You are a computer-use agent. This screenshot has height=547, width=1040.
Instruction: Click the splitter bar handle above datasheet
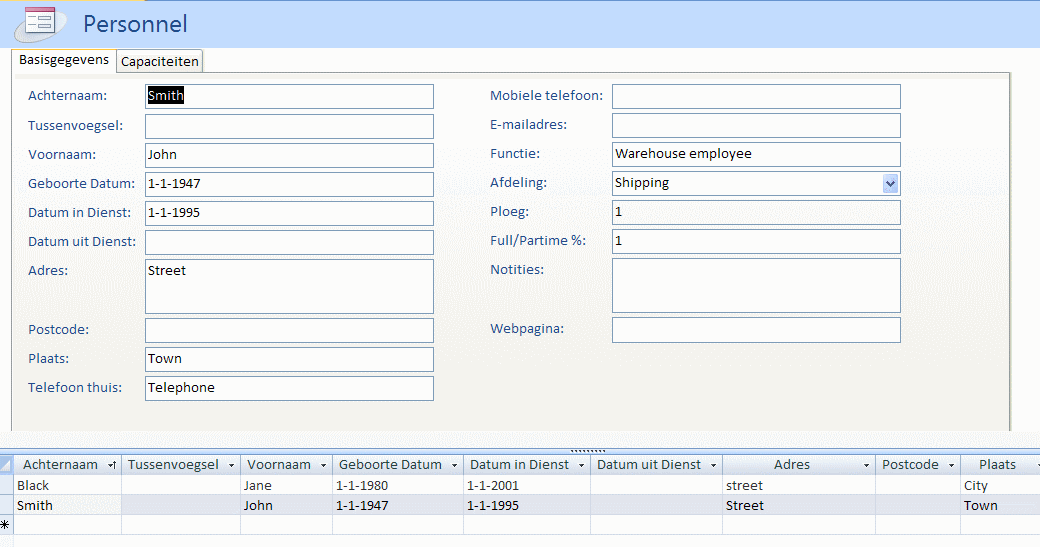point(587,450)
